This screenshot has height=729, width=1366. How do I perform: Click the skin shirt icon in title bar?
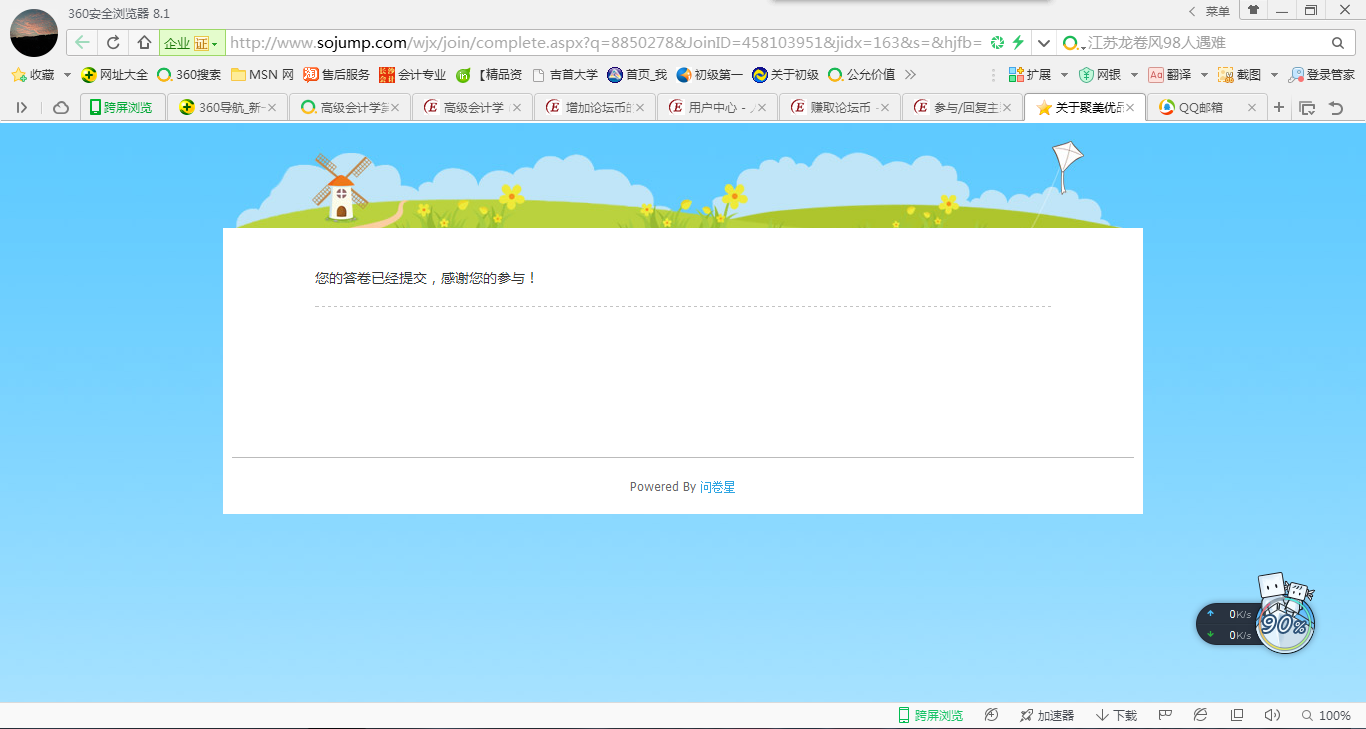click(x=1253, y=10)
